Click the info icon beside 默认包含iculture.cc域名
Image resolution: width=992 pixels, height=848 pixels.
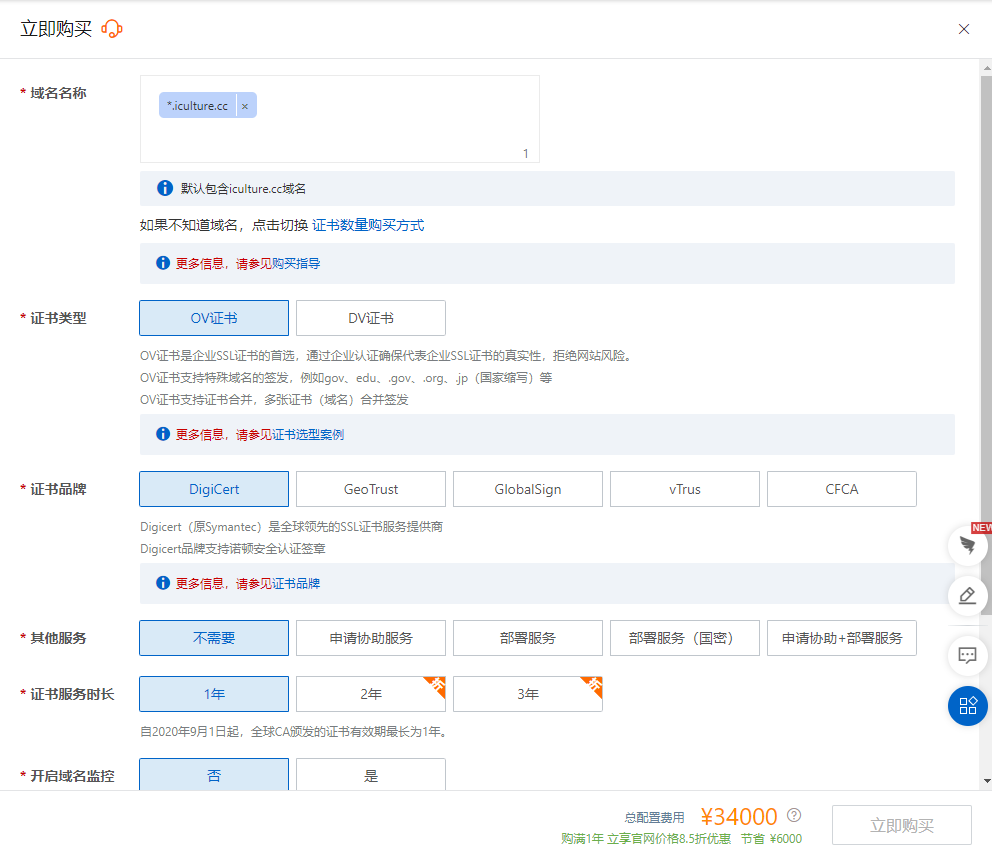[164, 189]
